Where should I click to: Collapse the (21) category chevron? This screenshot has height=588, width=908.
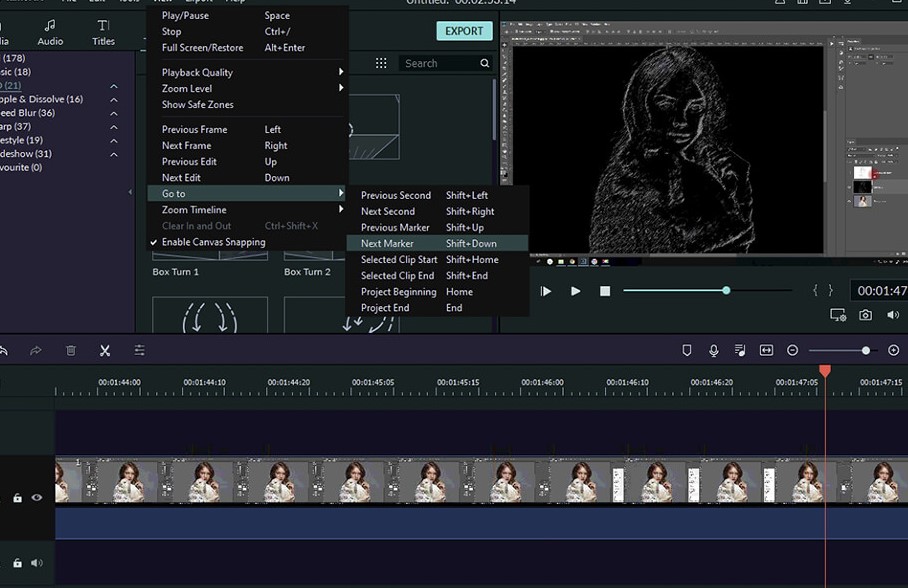coord(114,86)
